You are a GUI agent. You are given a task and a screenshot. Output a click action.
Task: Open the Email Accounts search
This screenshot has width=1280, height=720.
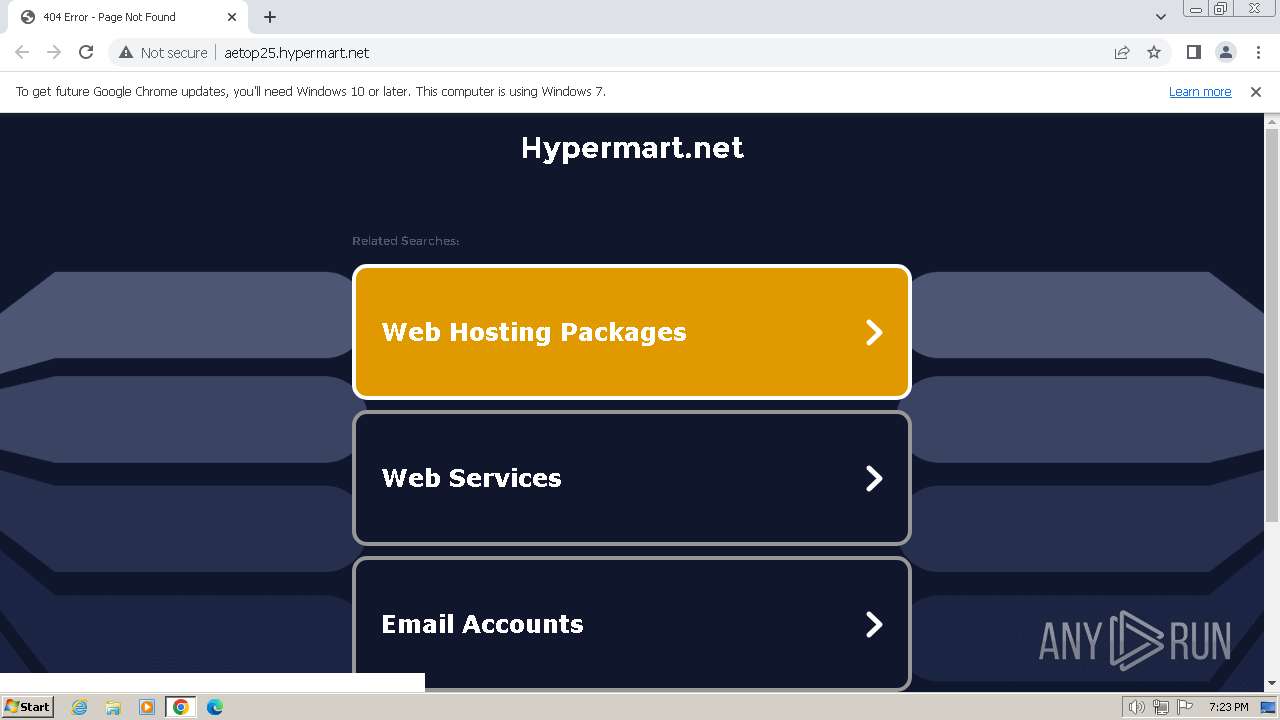[632, 624]
